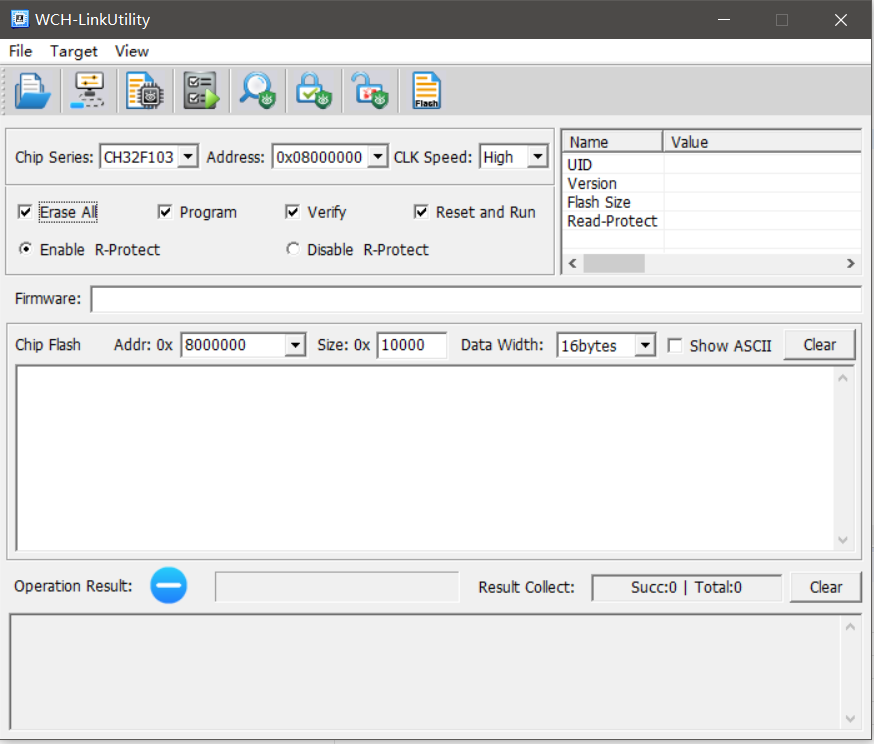Click up arrow of log area scrollbar
This screenshot has height=744, width=874.
click(x=850, y=627)
